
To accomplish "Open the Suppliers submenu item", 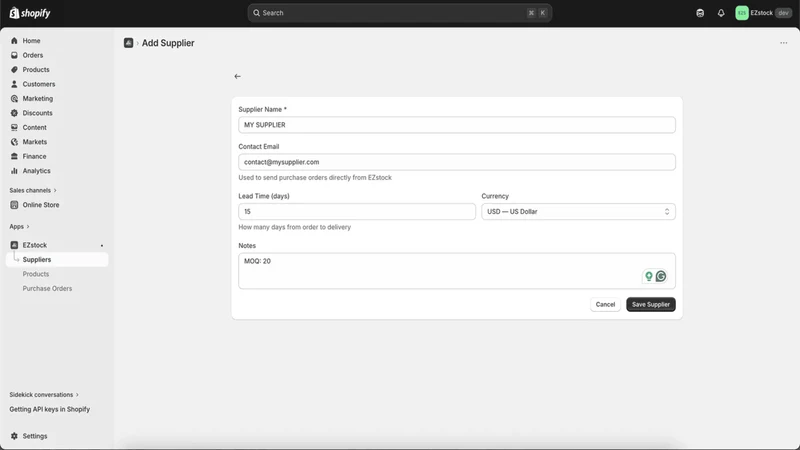I will pyautogui.click(x=57, y=260).
